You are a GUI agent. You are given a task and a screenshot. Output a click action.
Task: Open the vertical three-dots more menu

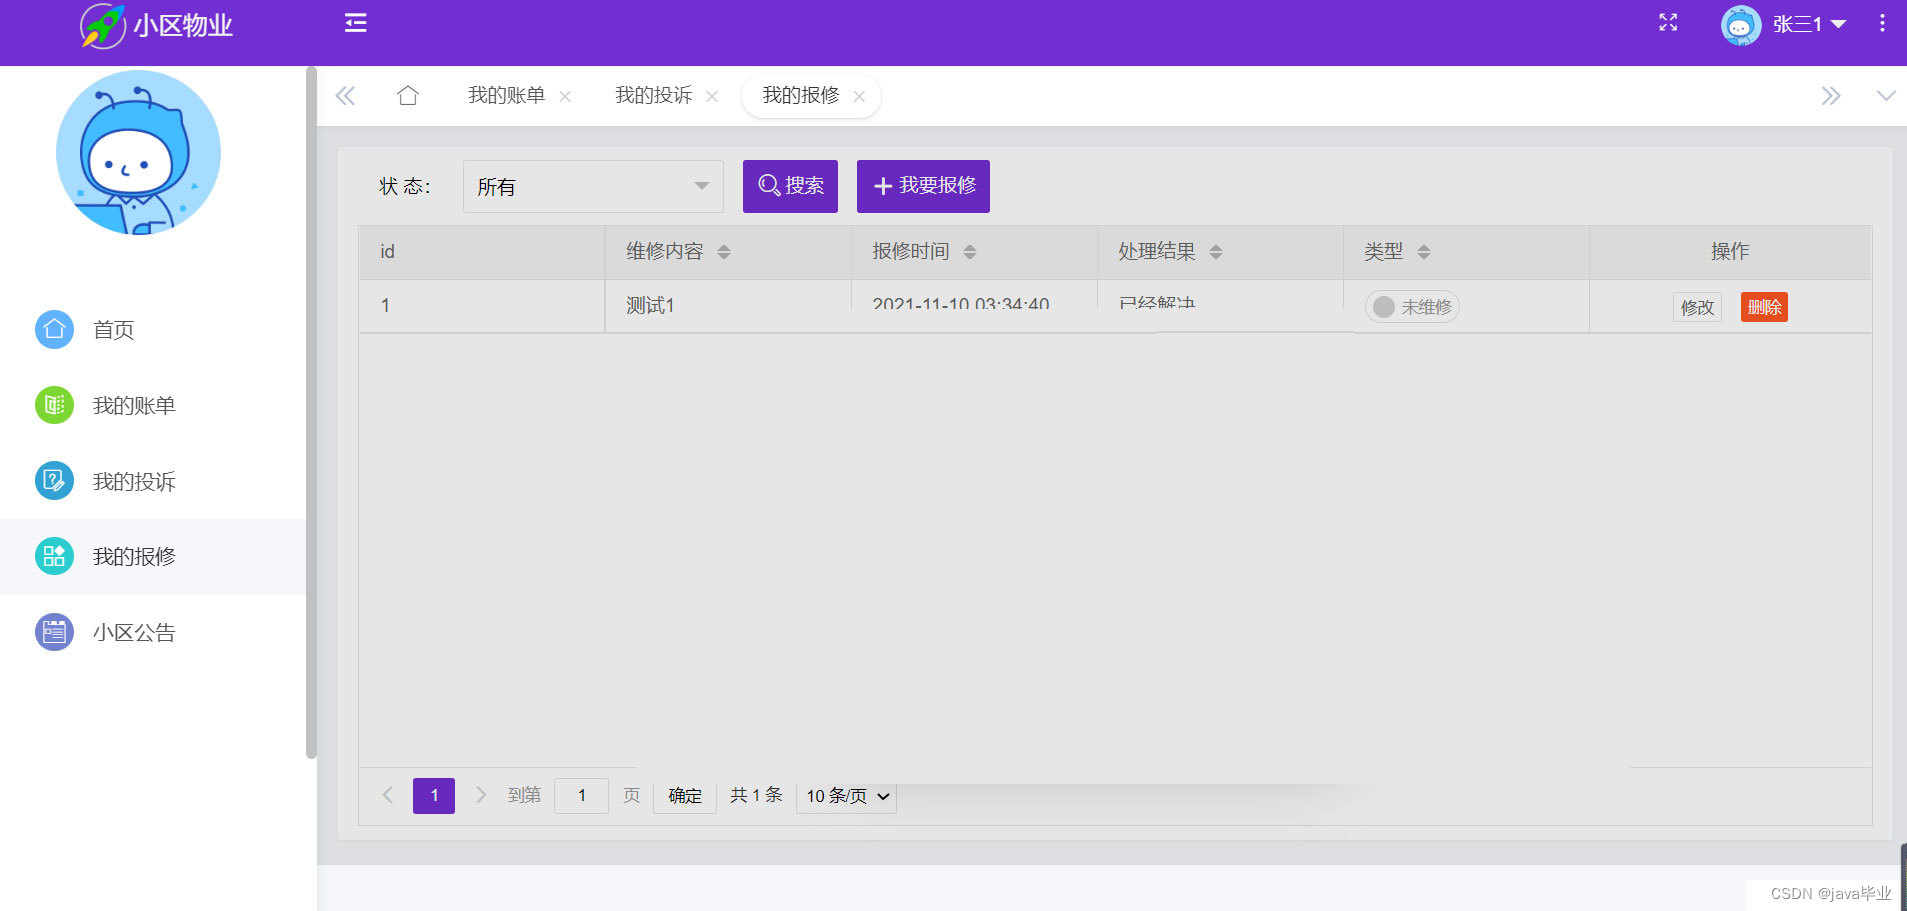click(x=1882, y=23)
